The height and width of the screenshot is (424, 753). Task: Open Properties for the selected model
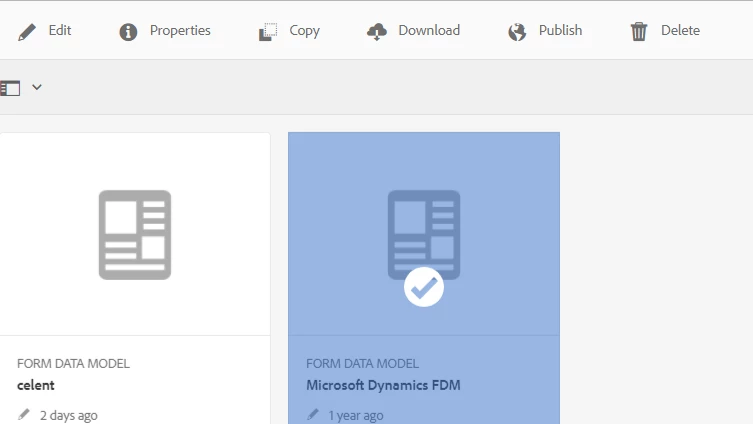(x=180, y=31)
